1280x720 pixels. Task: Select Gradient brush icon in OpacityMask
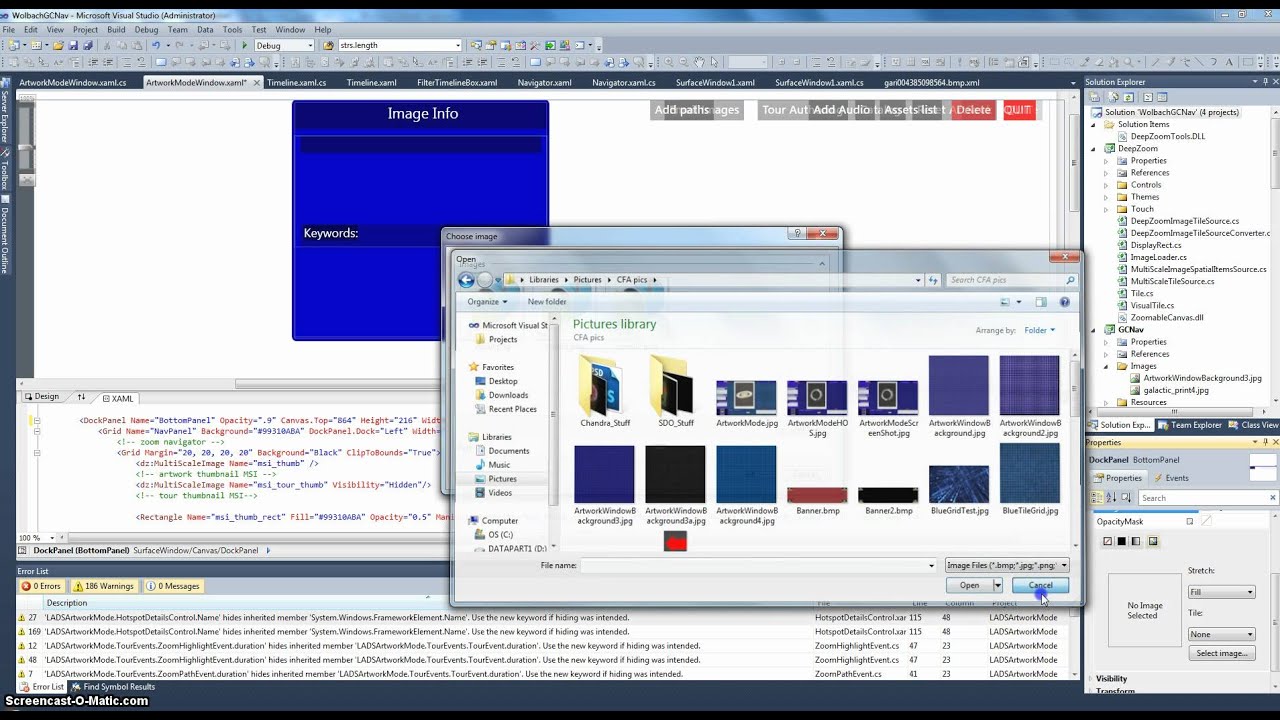pyautogui.click(x=1136, y=541)
